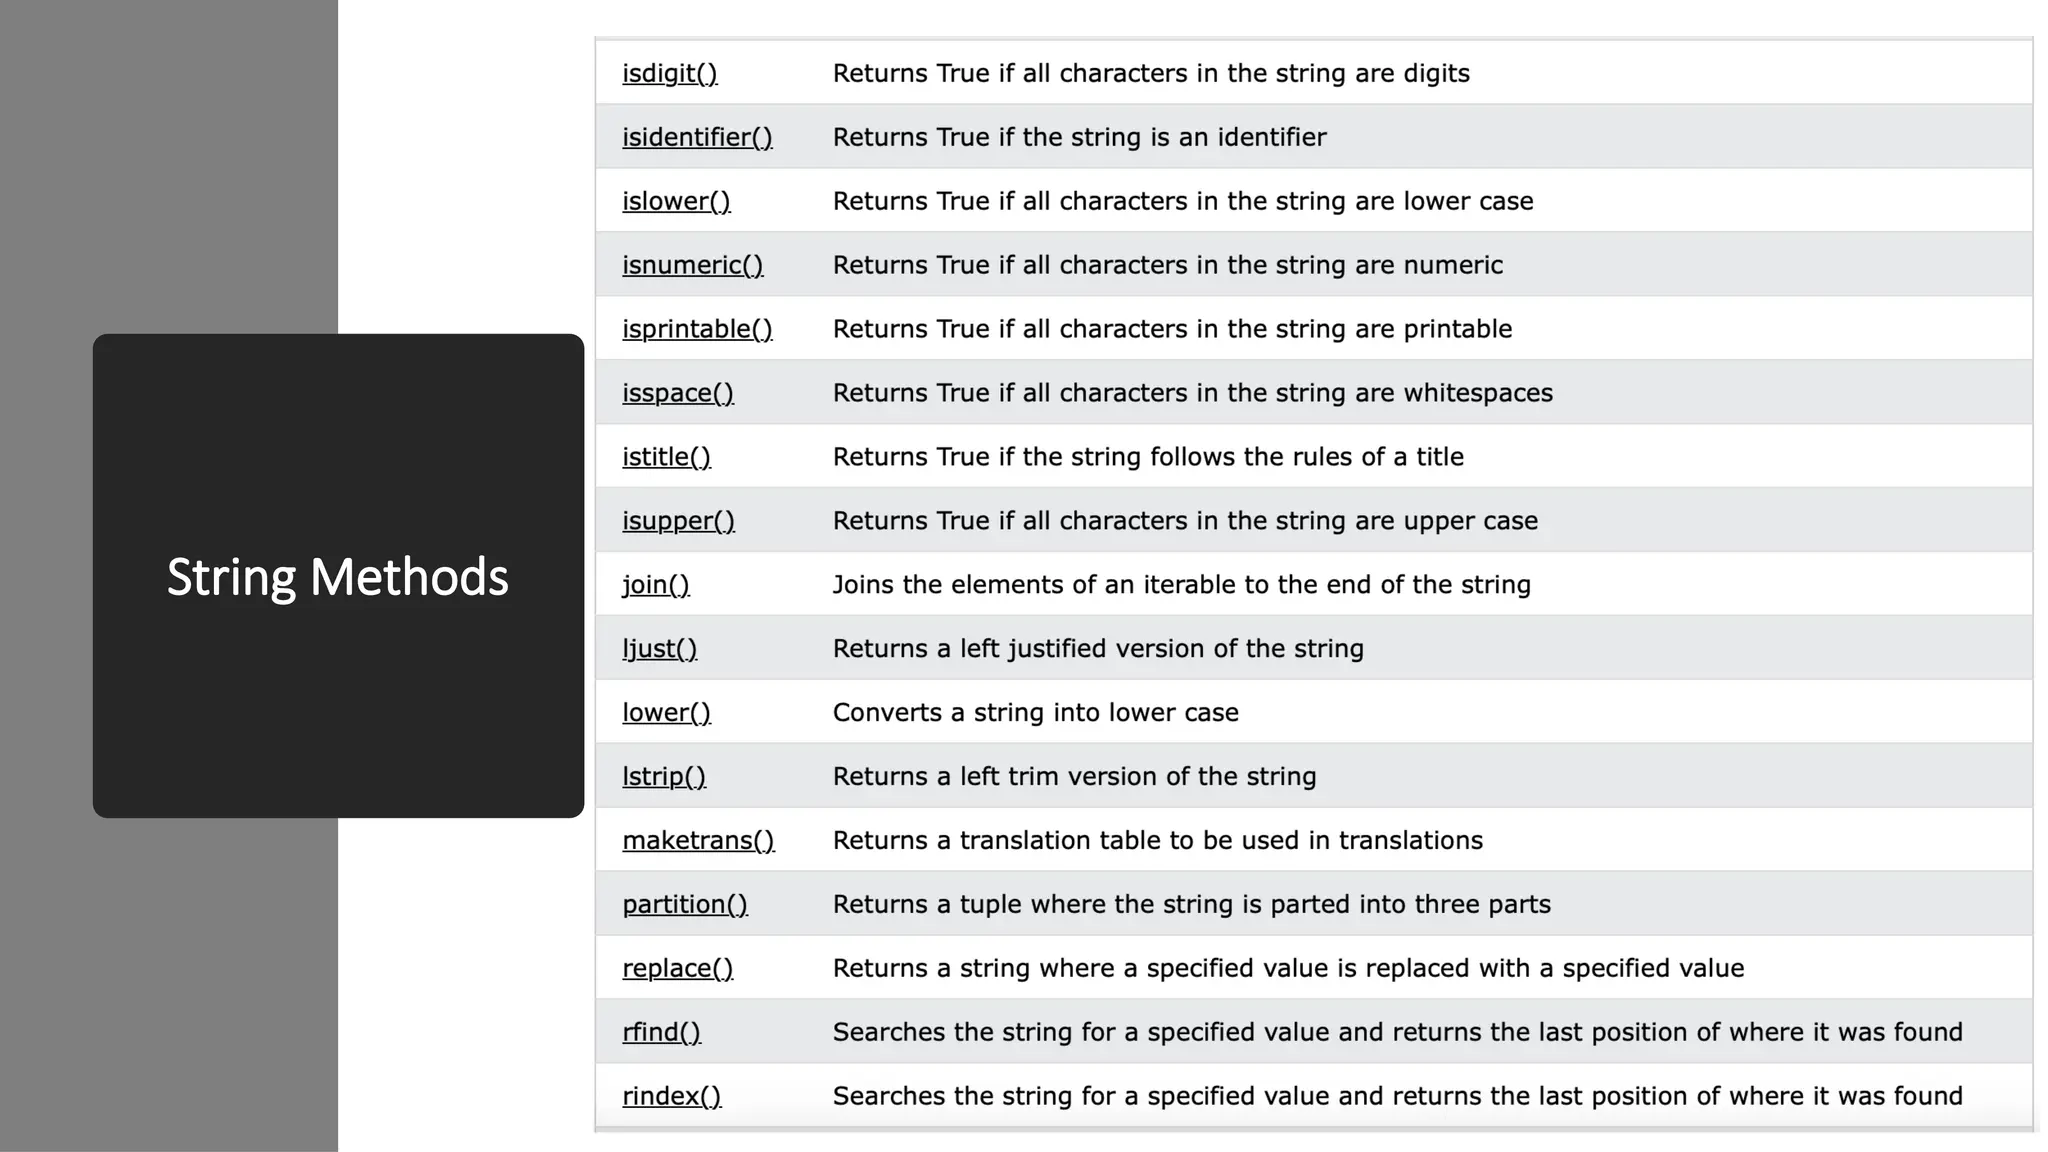
Task: Open the isidentifier() method link
Action: (x=697, y=137)
